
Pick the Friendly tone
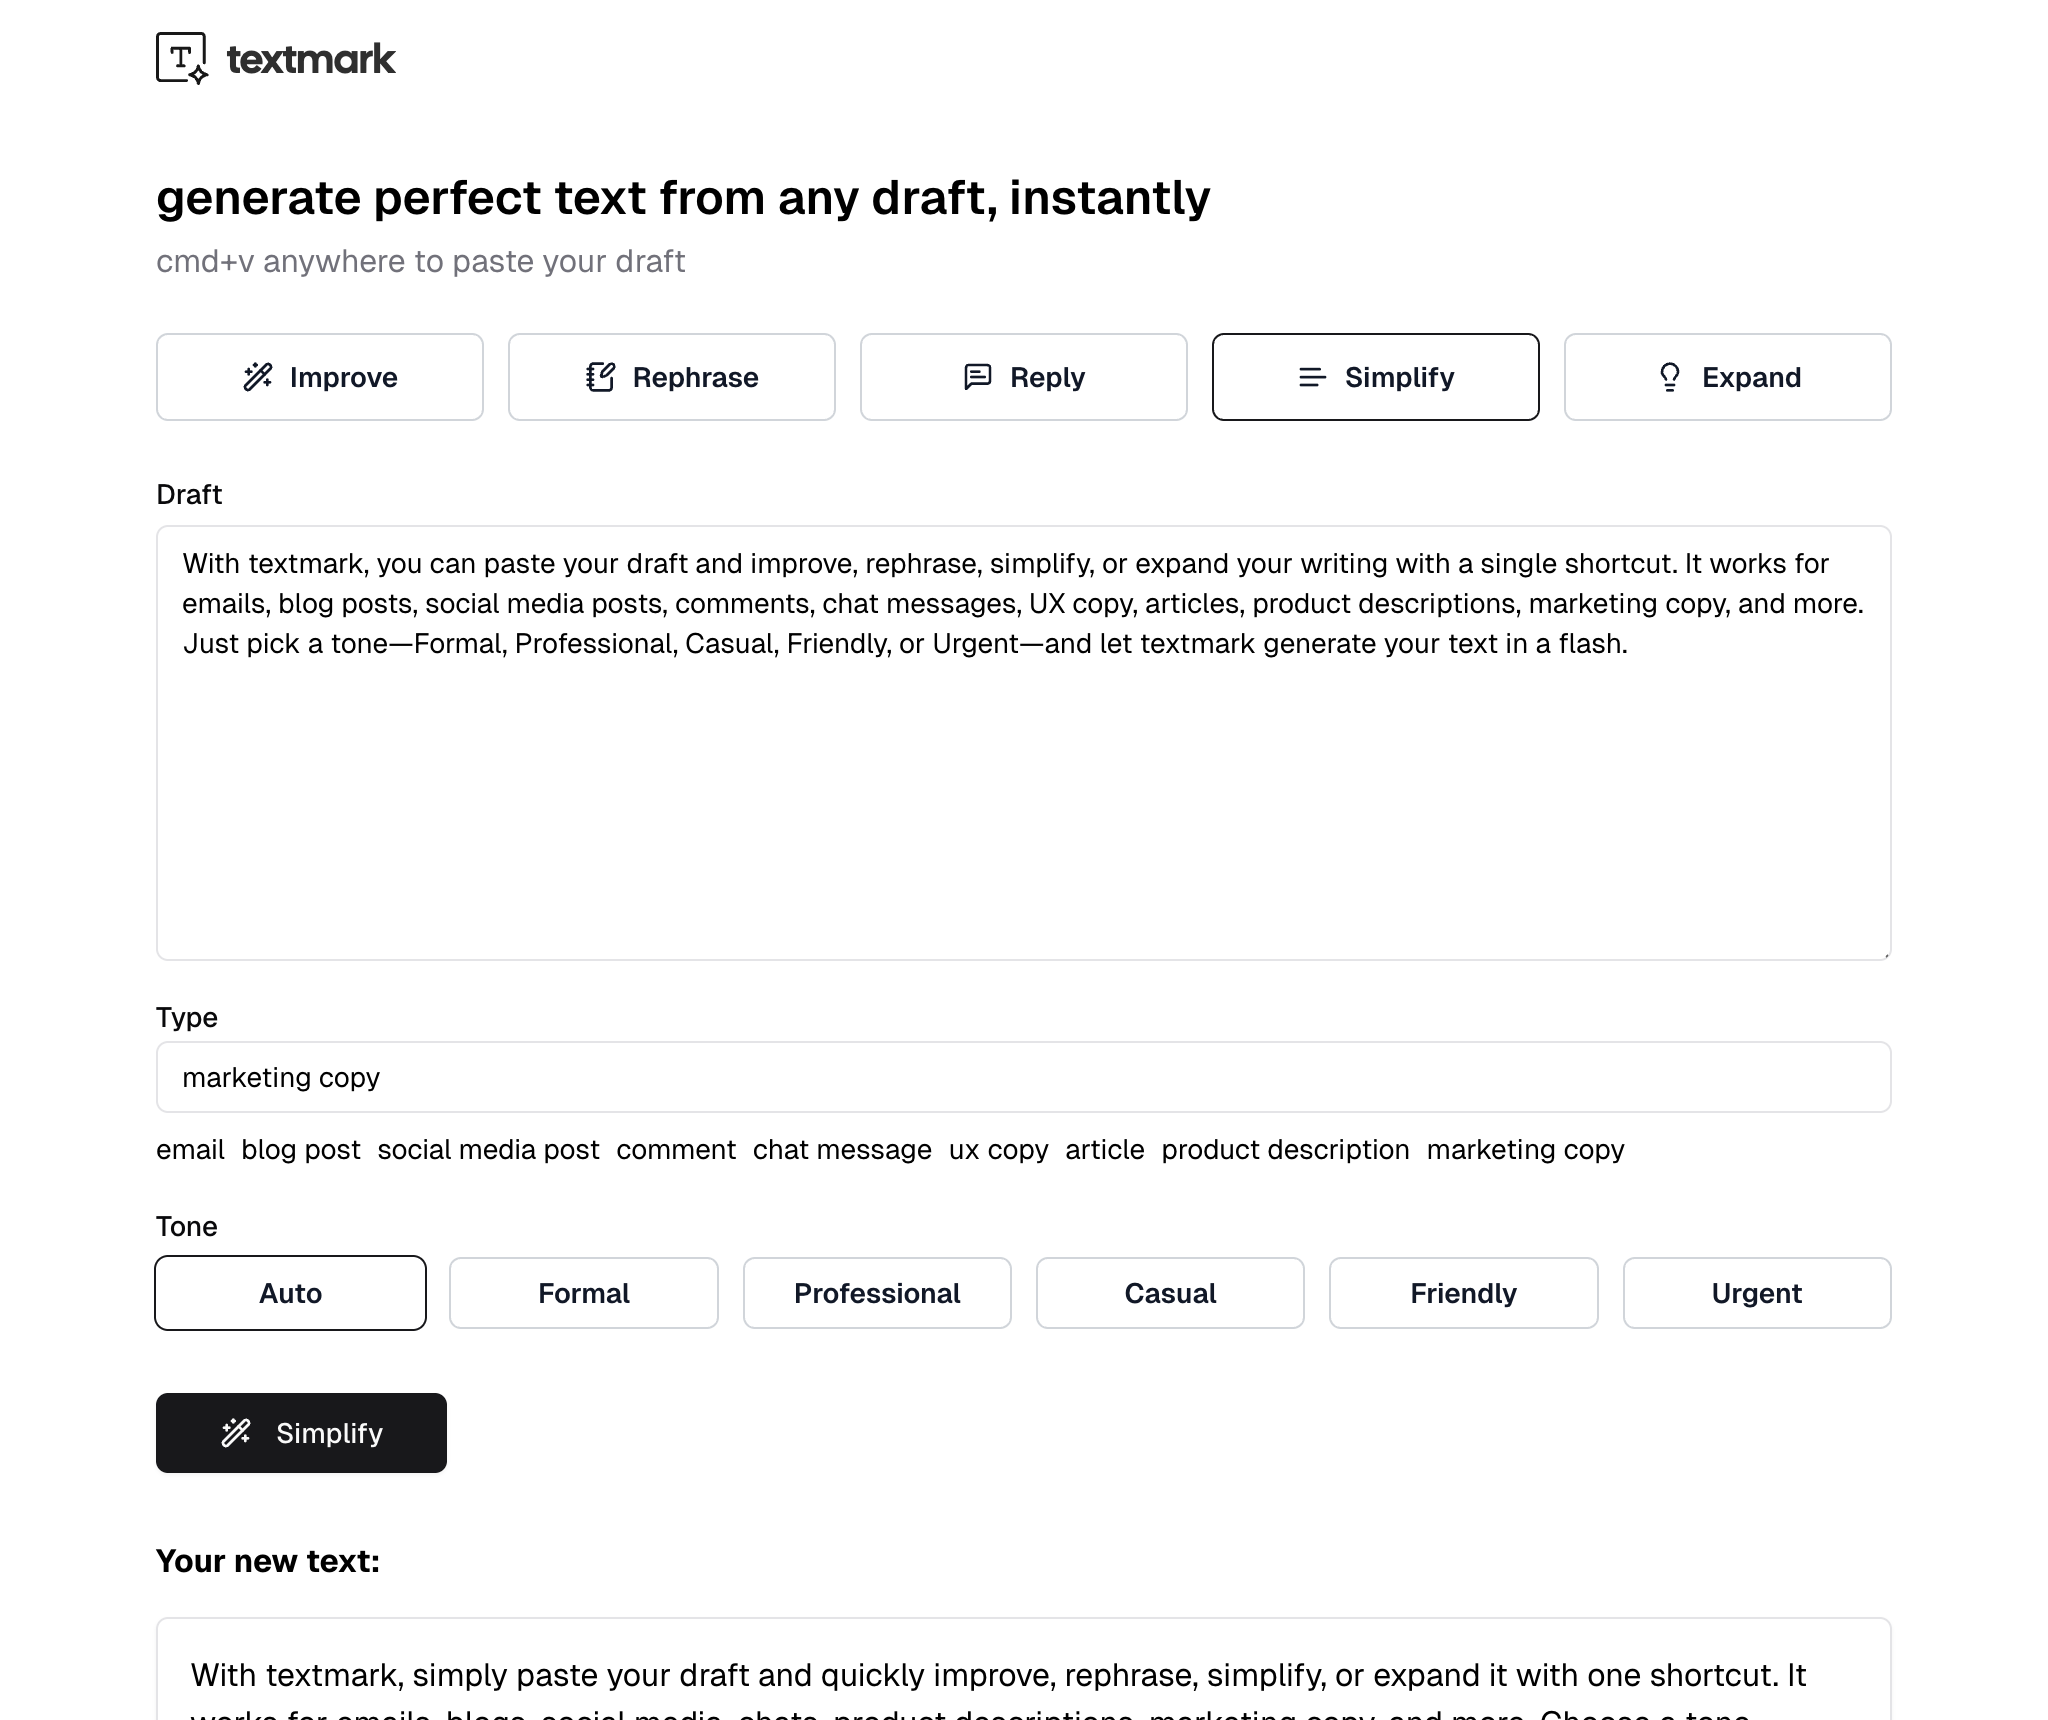(1463, 1293)
